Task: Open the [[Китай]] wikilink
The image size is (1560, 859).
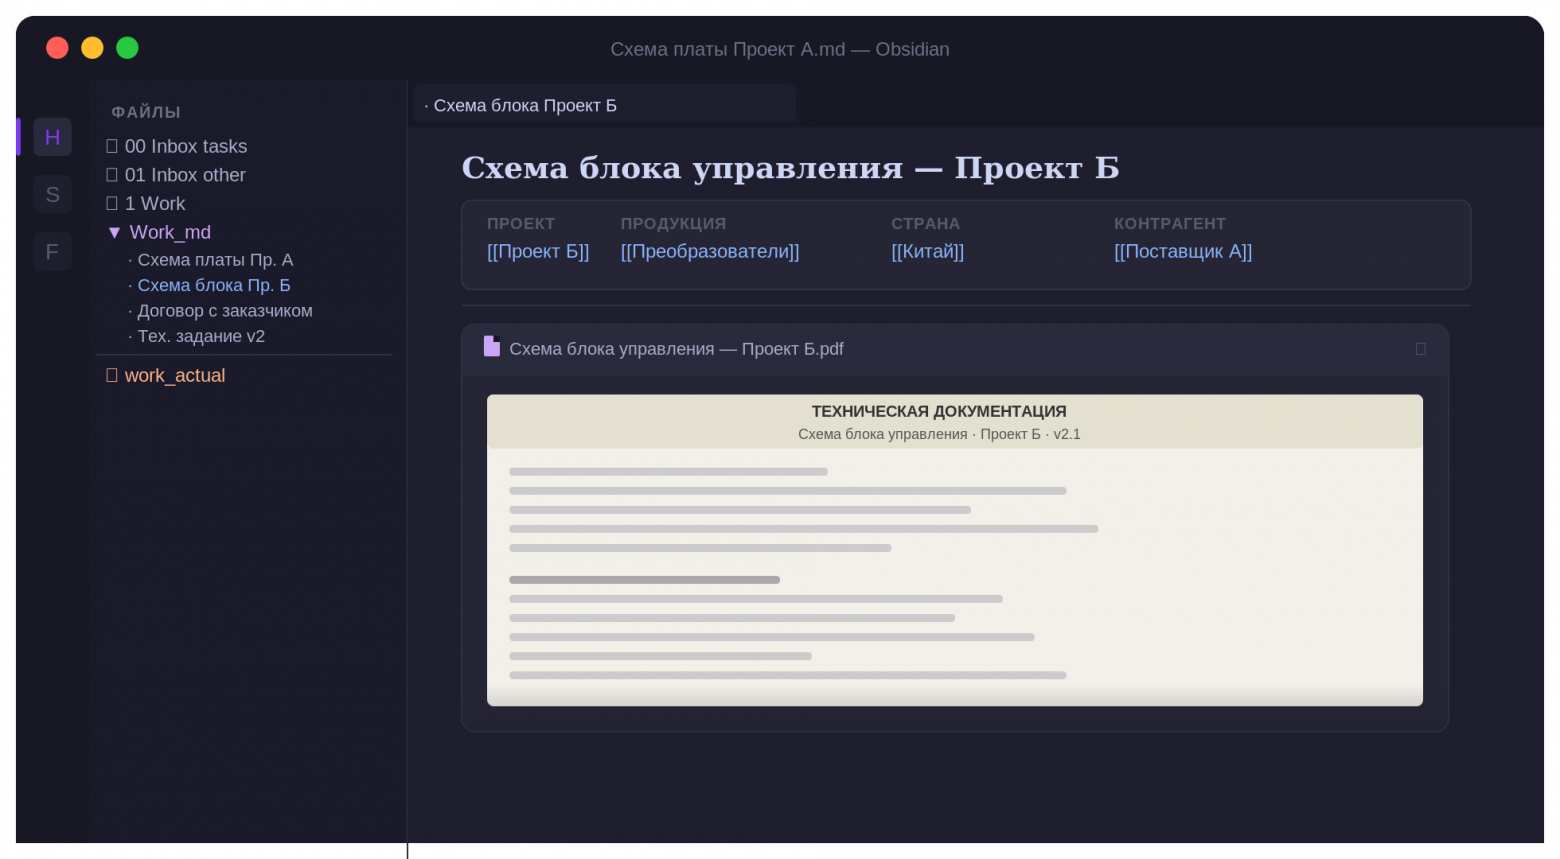Action: click(927, 251)
